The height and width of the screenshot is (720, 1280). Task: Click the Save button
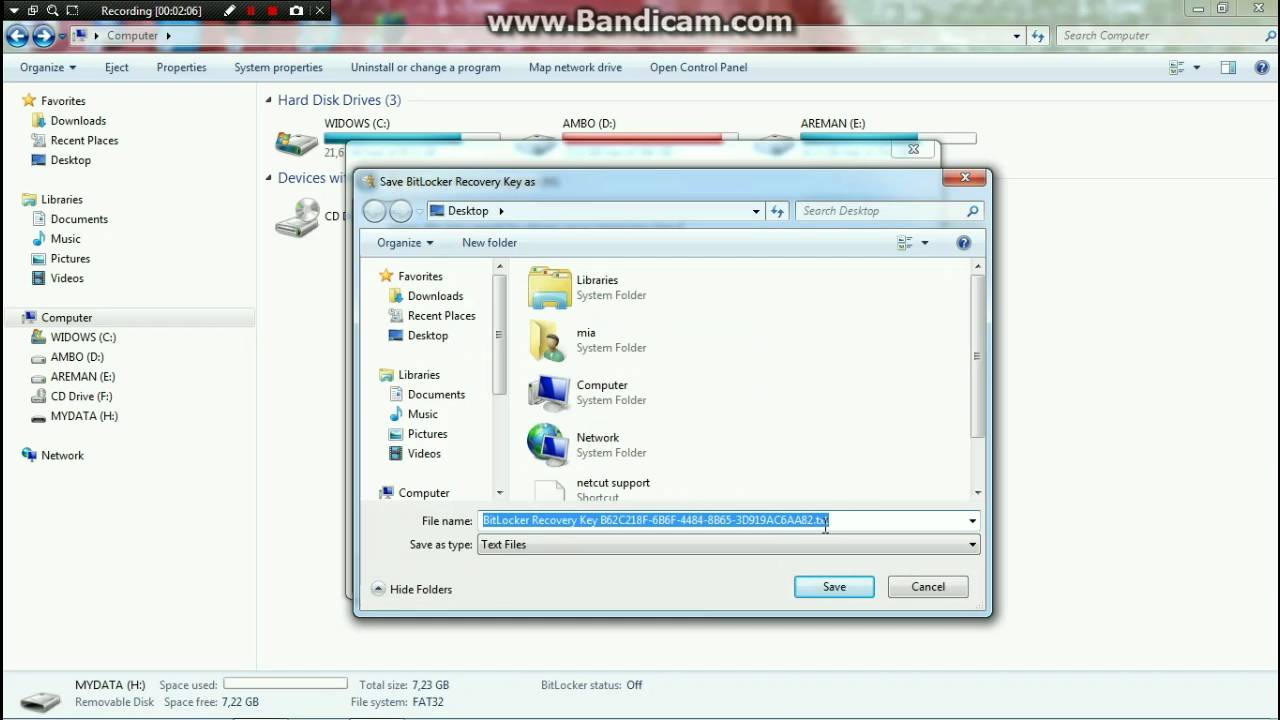coord(834,587)
